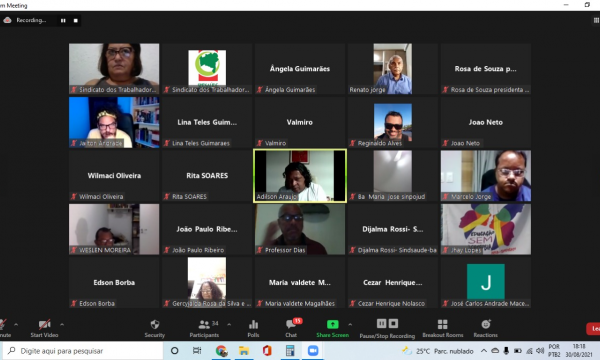Click the Pause button in Pause/Stop Recording
This screenshot has width=600, height=360.
pyautogui.click(x=382, y=324)
